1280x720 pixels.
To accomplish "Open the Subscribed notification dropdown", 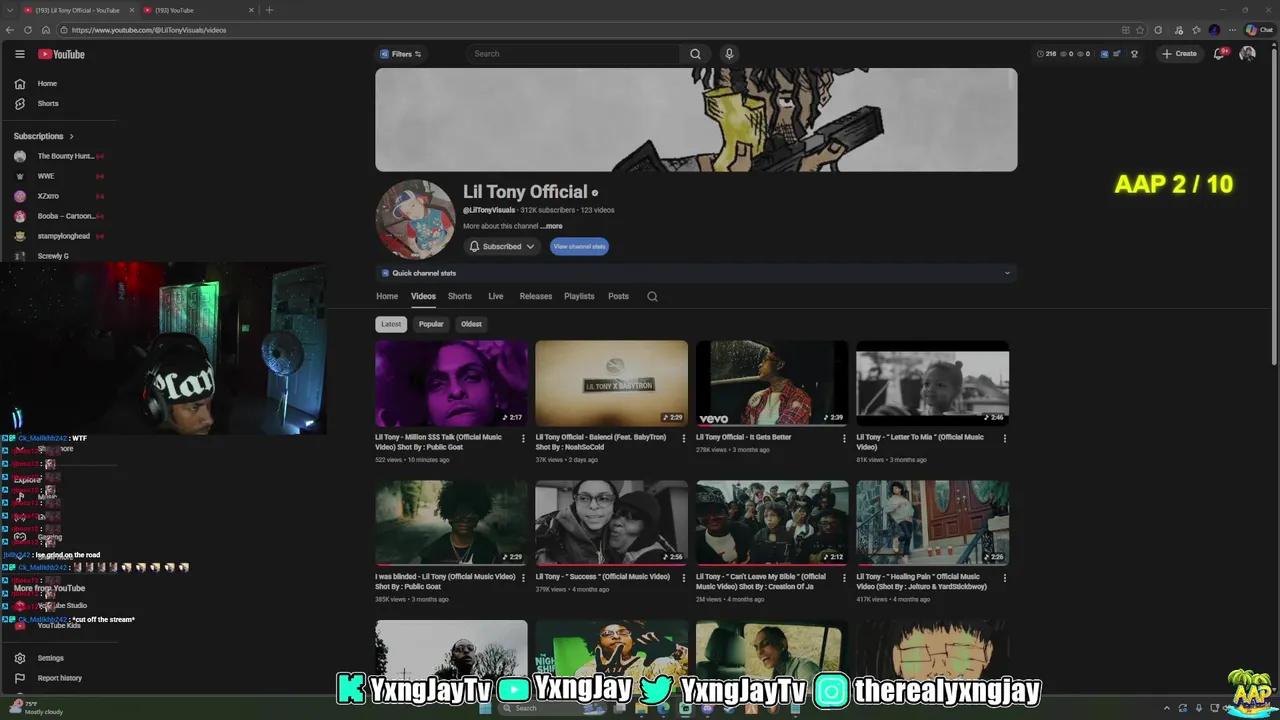I will point(502,246).
